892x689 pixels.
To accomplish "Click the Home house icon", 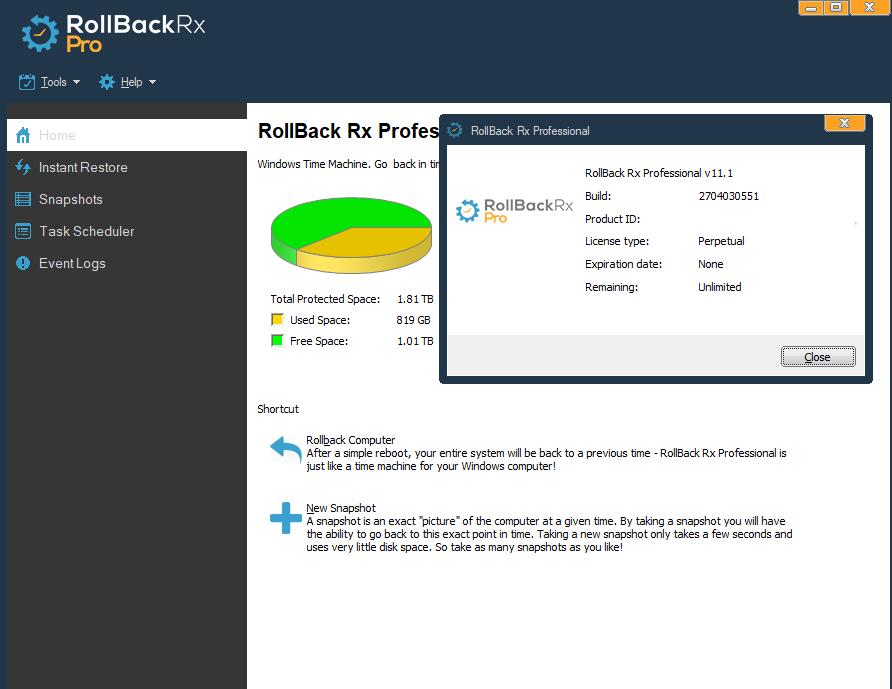I will [23, 135].
